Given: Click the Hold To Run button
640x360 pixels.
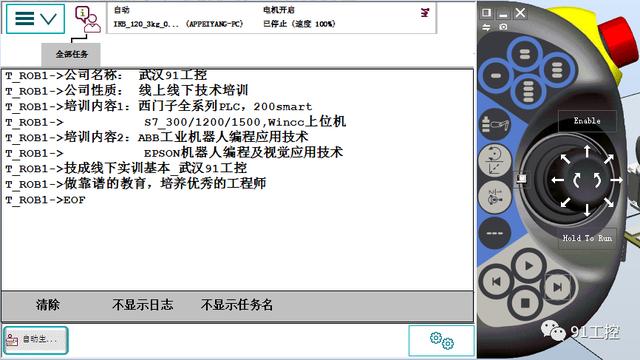Looking at the screenshot, I should tap(587, 238).
